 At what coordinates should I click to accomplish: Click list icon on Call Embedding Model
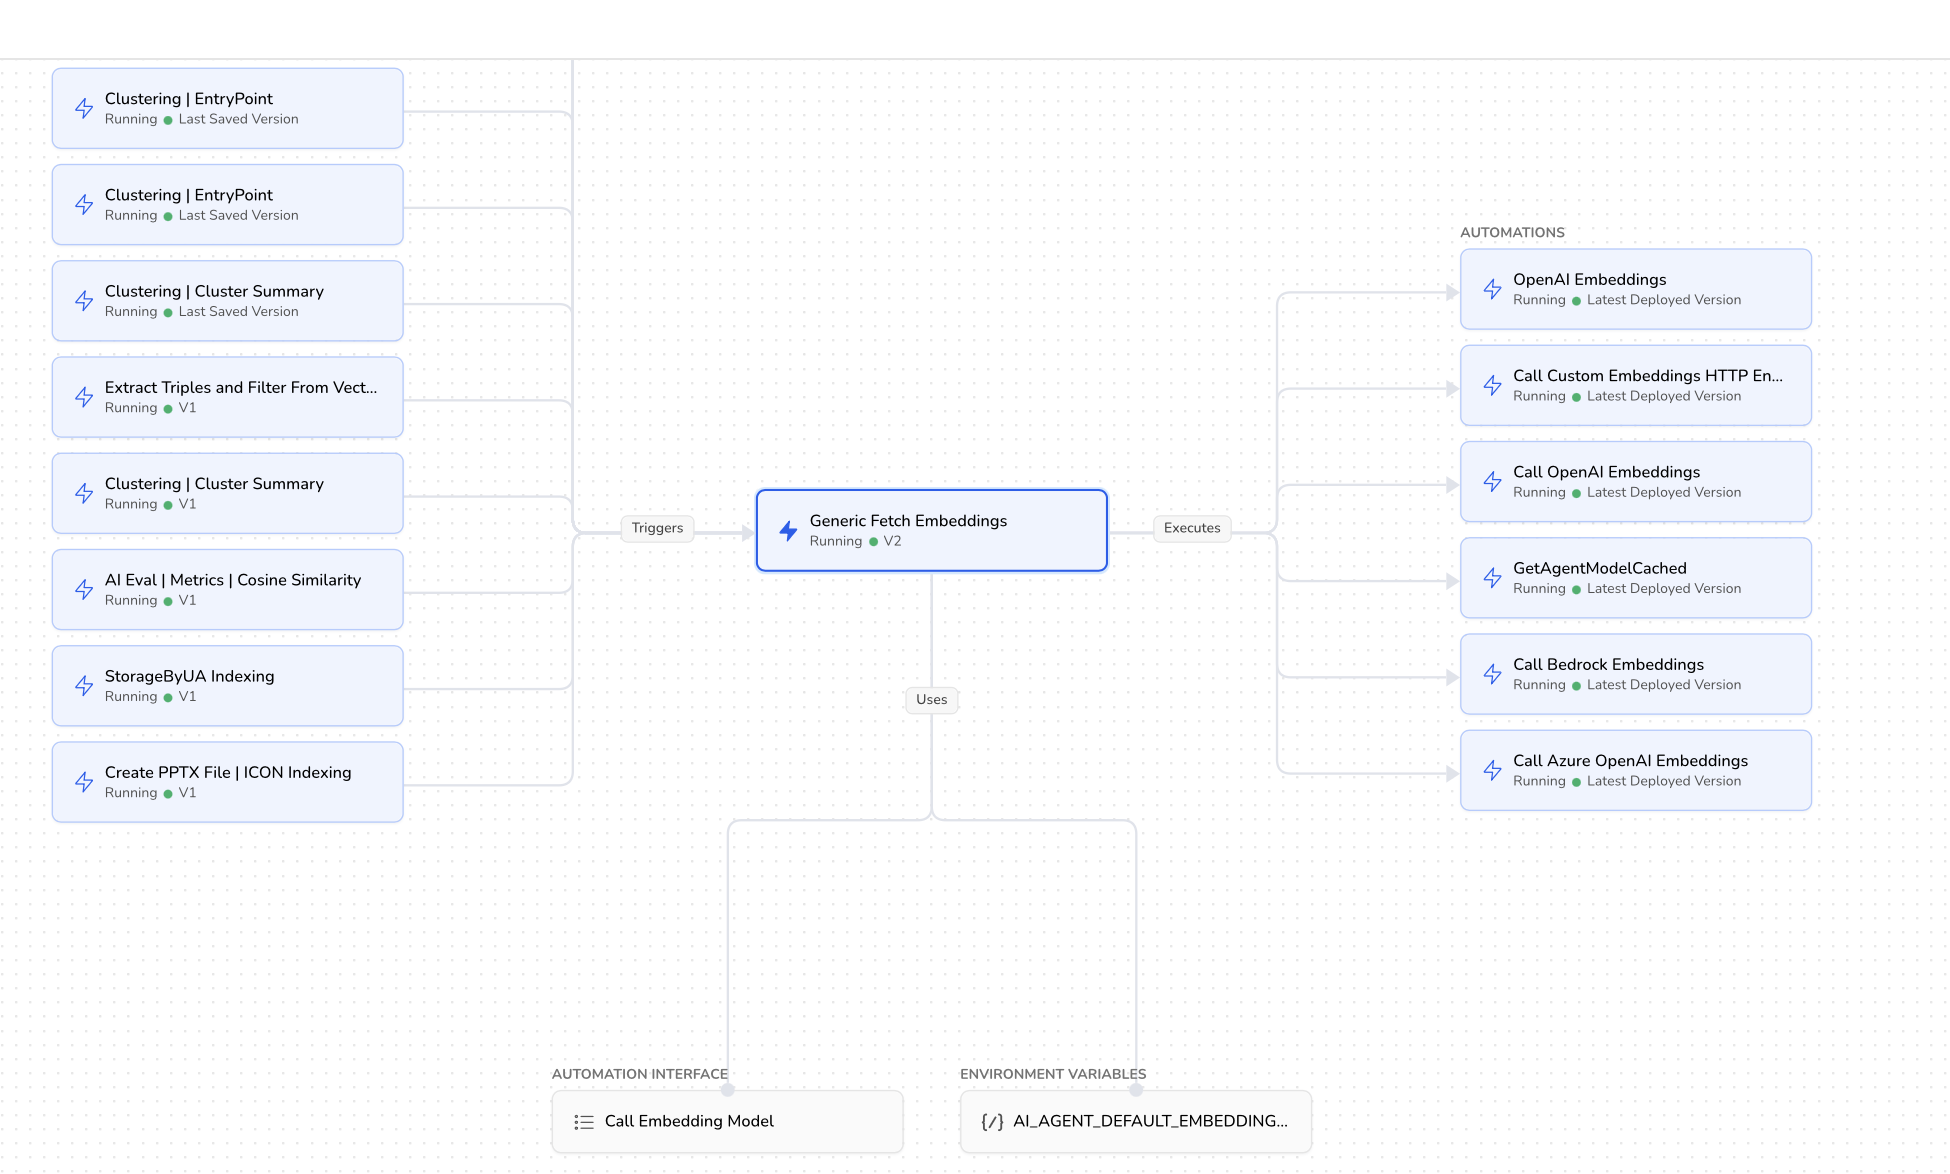[x=584, y=1122]
